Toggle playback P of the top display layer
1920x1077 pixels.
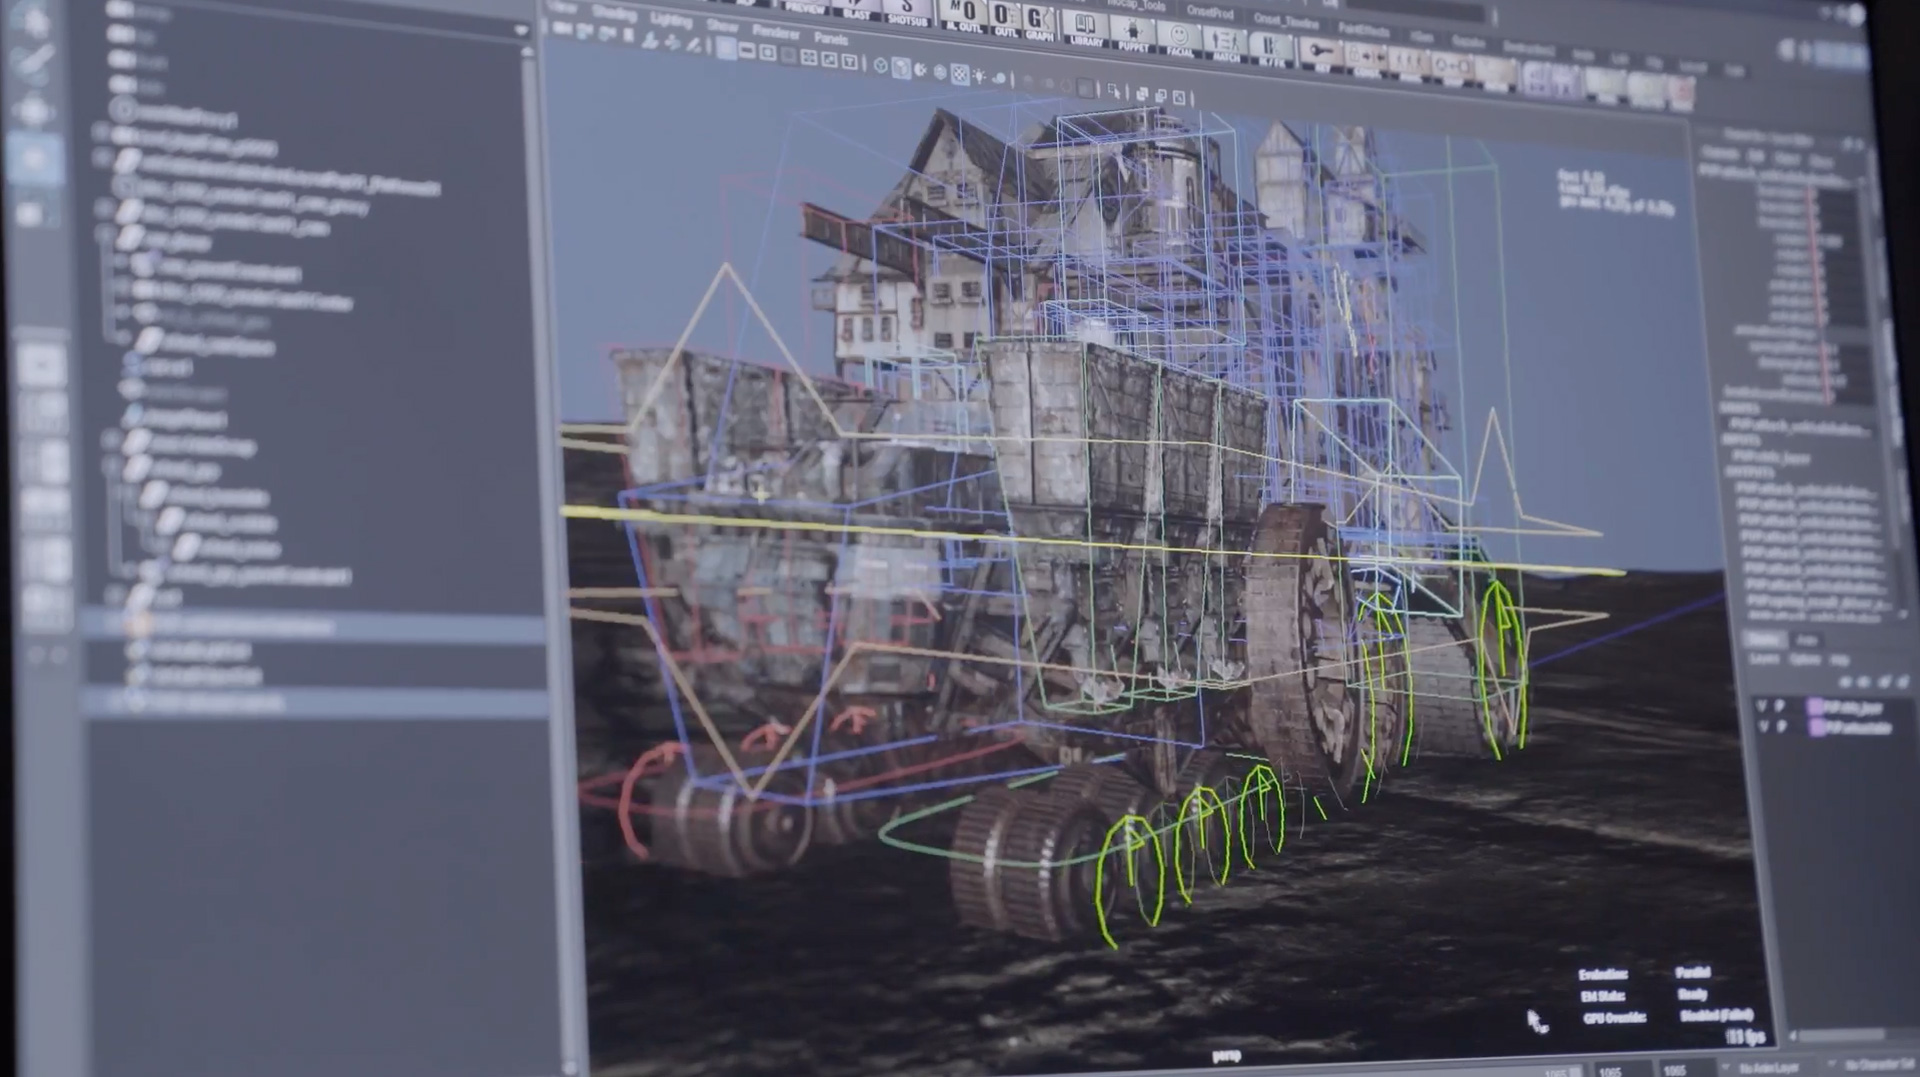coord(1780,706)
